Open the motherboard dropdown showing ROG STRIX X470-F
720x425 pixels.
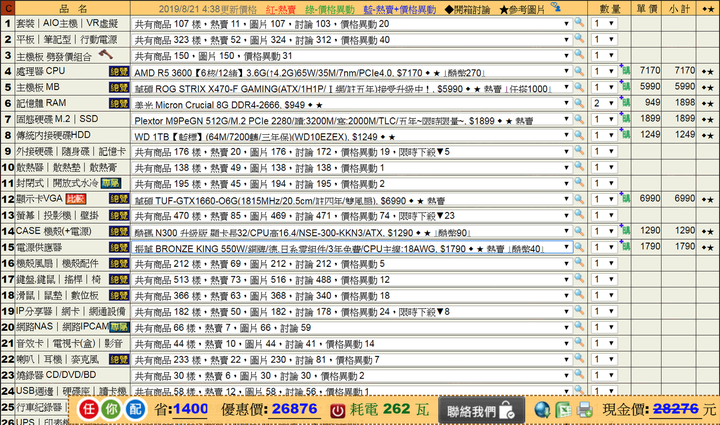[352, 88]
